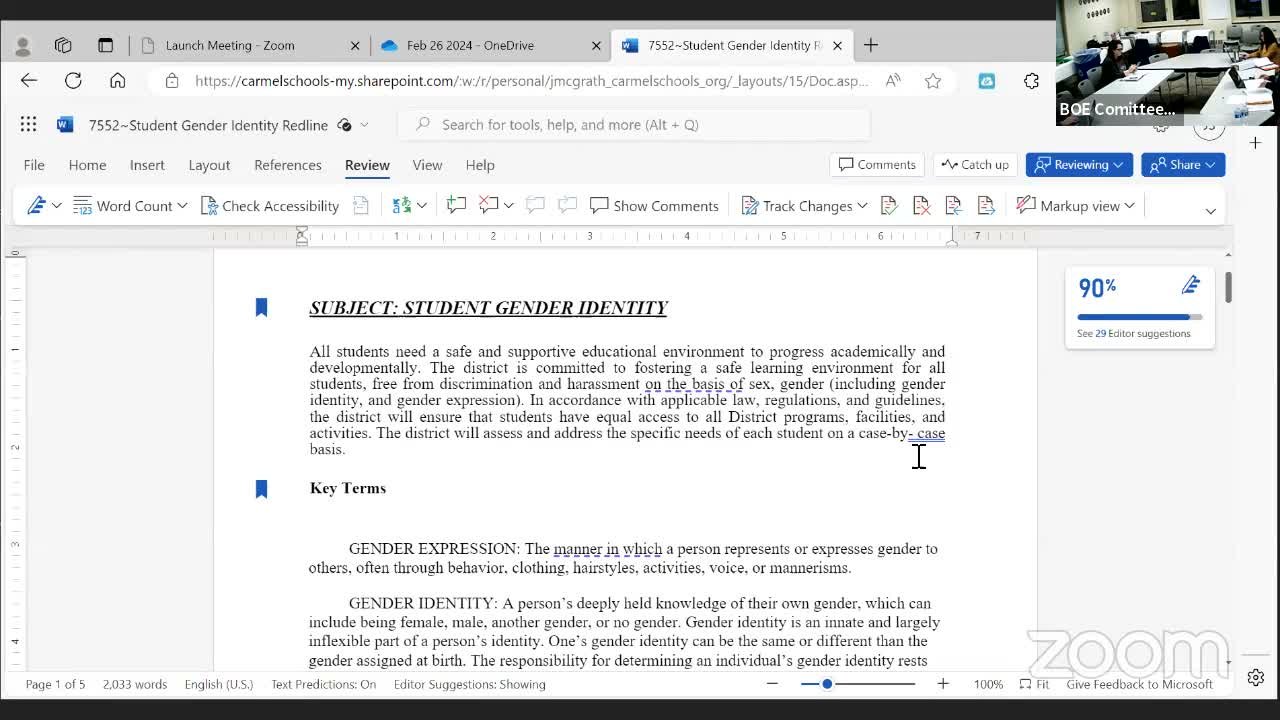
Task: Open the 29 Editor suggestions link
Action: click(x=1133, y=333)
